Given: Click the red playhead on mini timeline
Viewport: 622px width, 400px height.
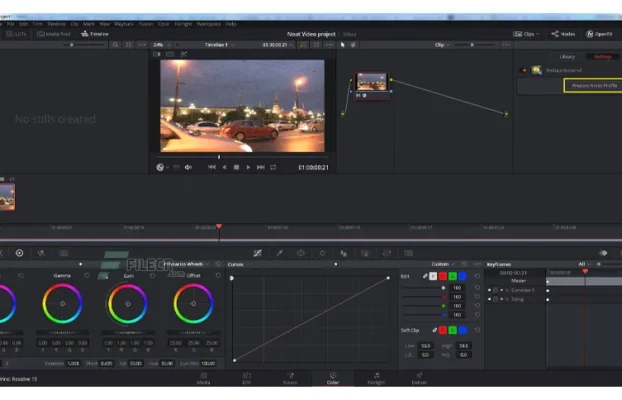Looking at the screenshot, I should [x=219, y=226].
